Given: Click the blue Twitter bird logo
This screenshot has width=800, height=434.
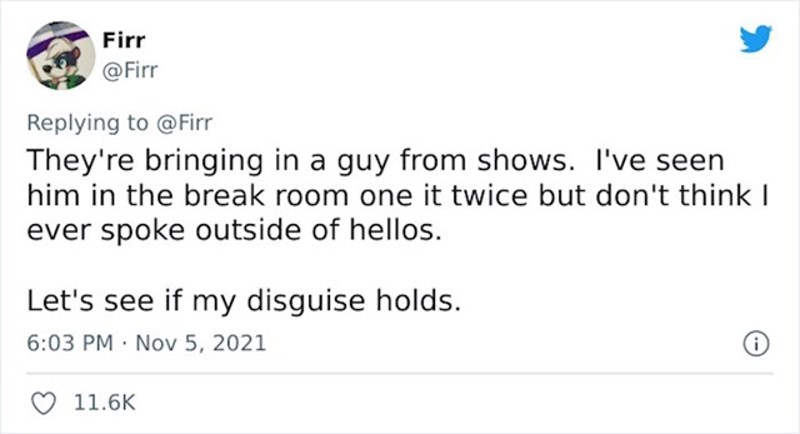Looking at the screenshot, I should point(755,37).
